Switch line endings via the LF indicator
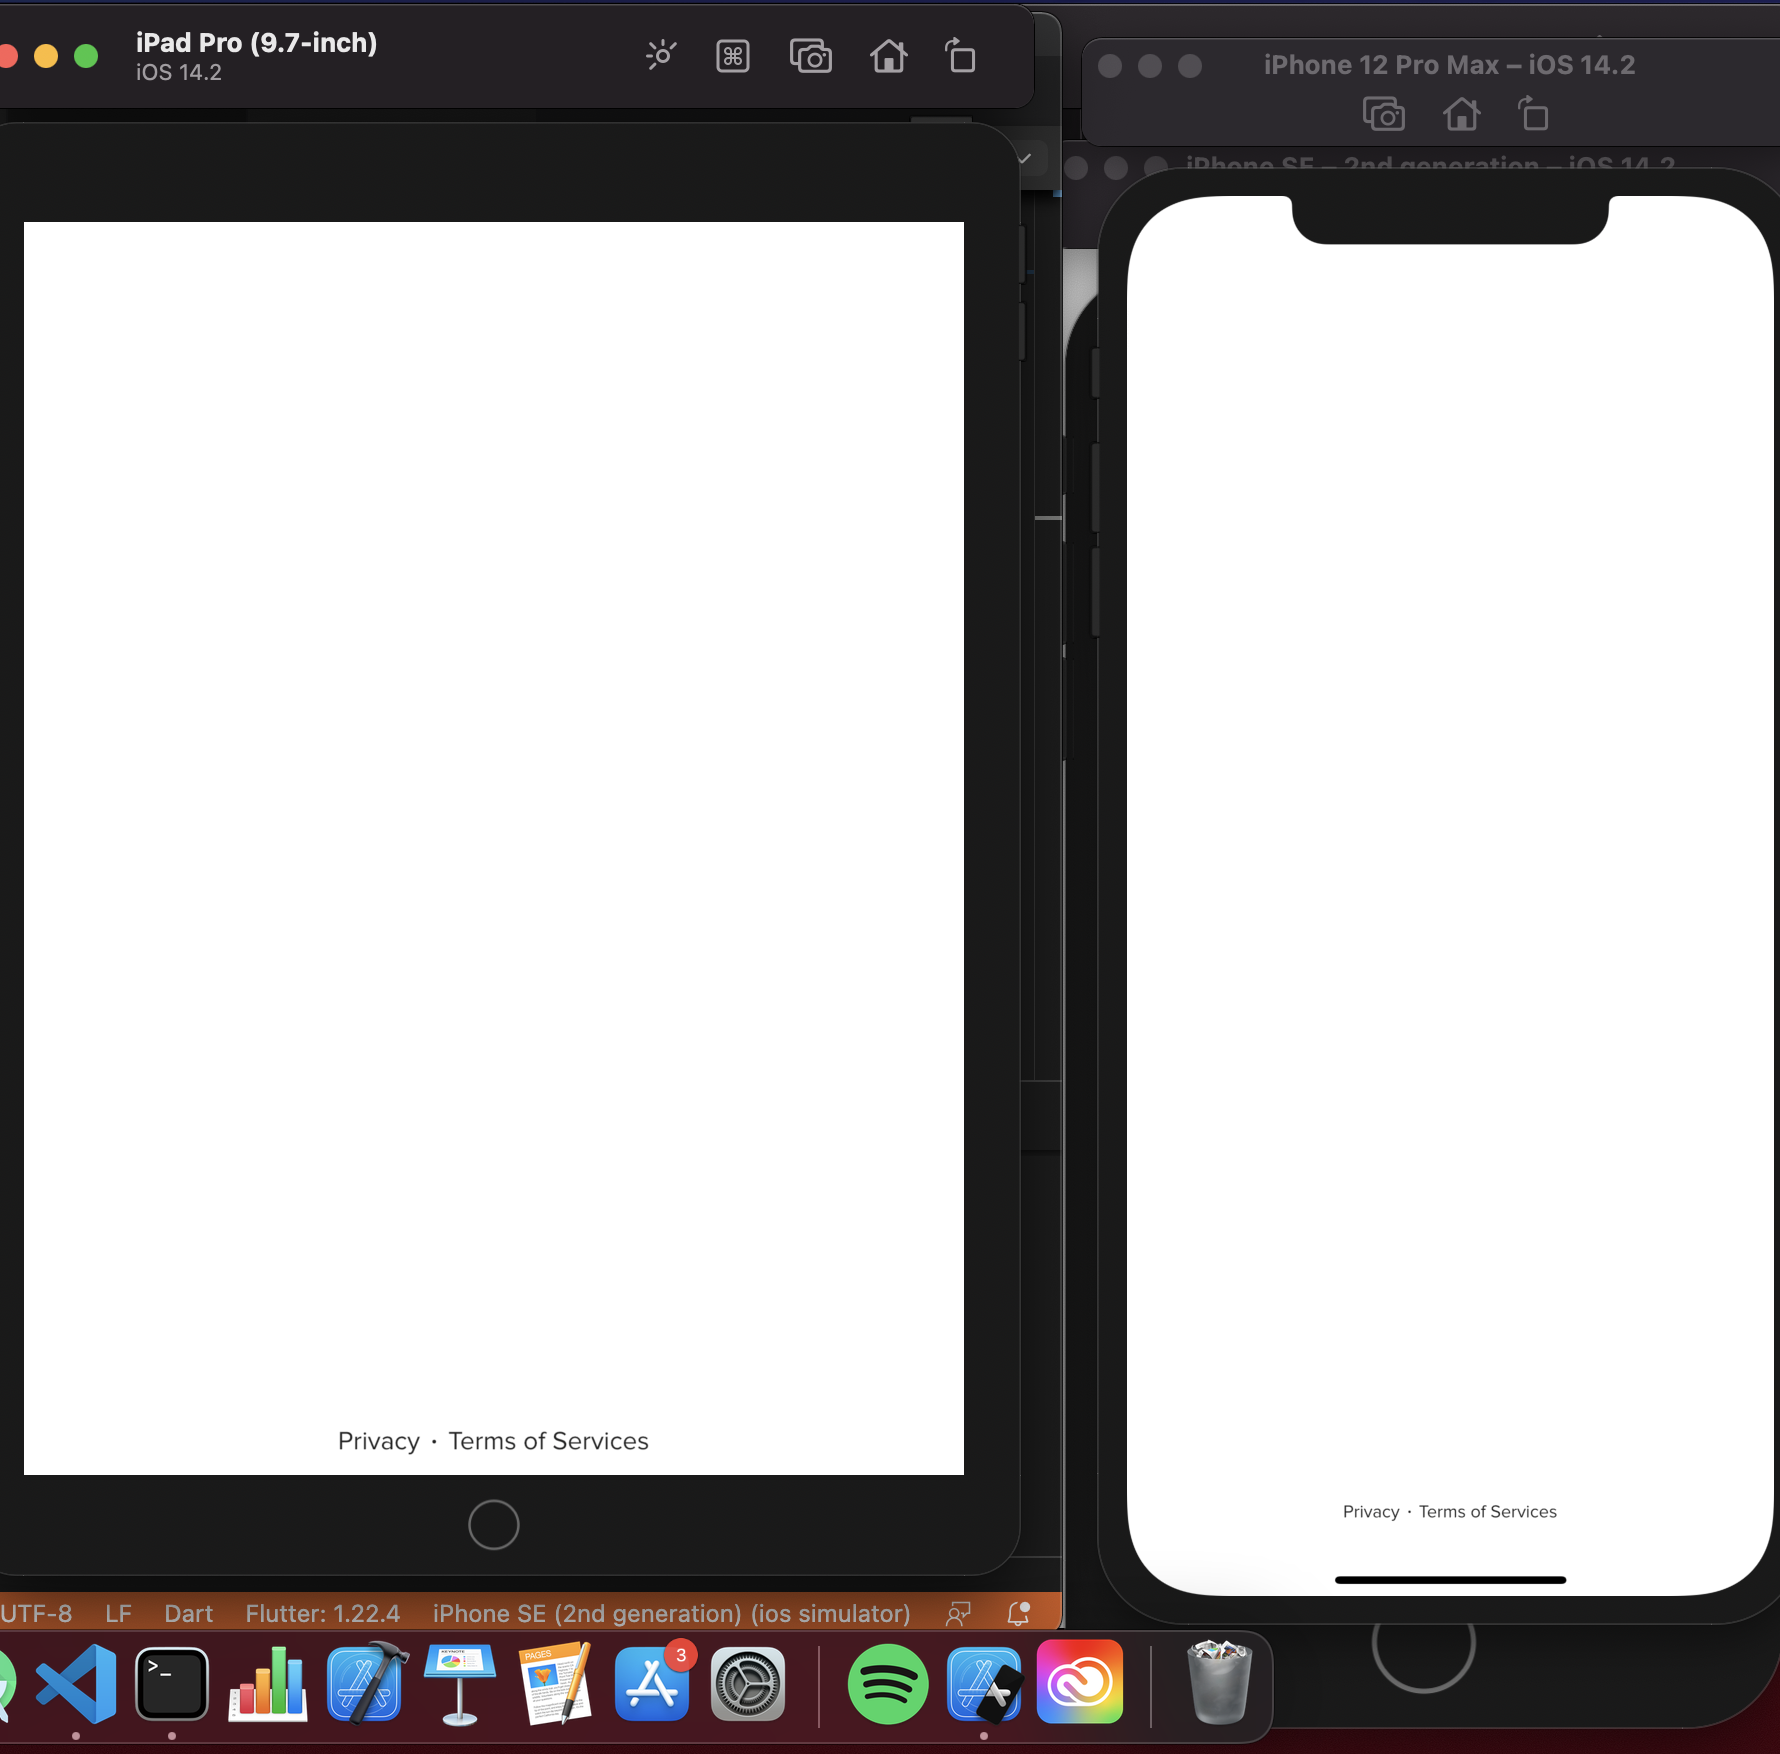This screenshot has height=1754, width=1780. 117,1612
